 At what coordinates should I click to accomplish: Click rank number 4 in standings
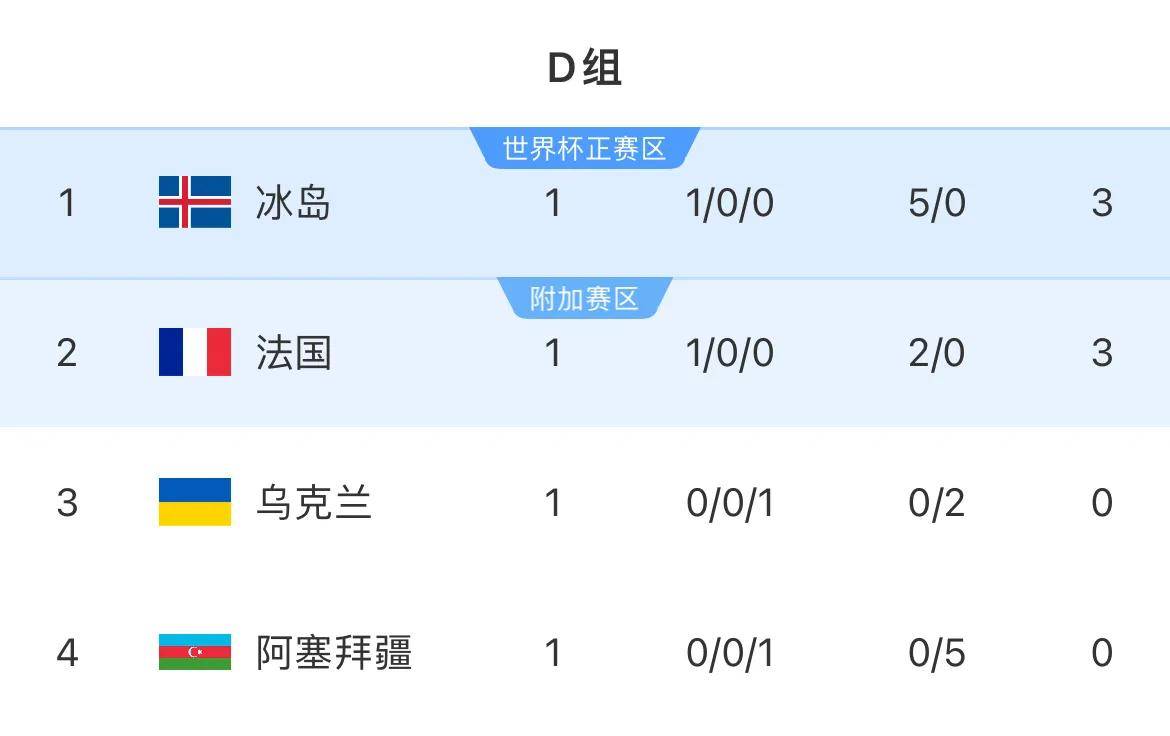(67, 652)
